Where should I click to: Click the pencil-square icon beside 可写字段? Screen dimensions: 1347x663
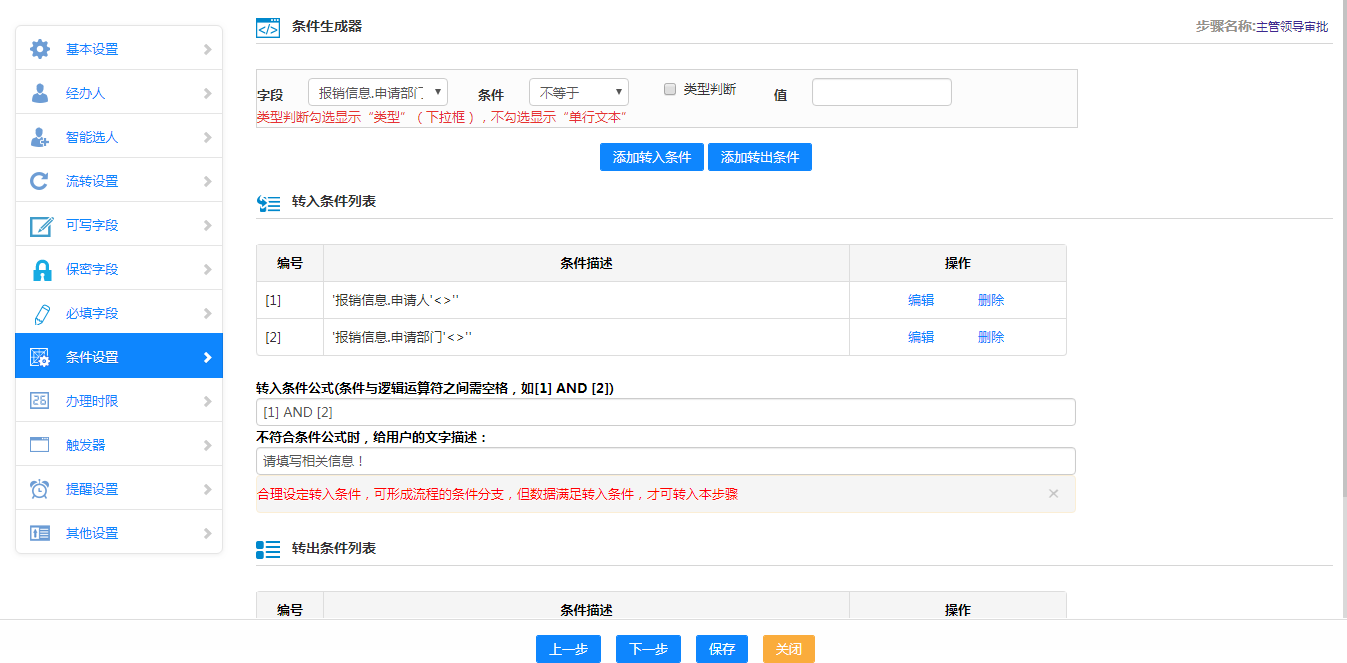click(x=40, y=225)
